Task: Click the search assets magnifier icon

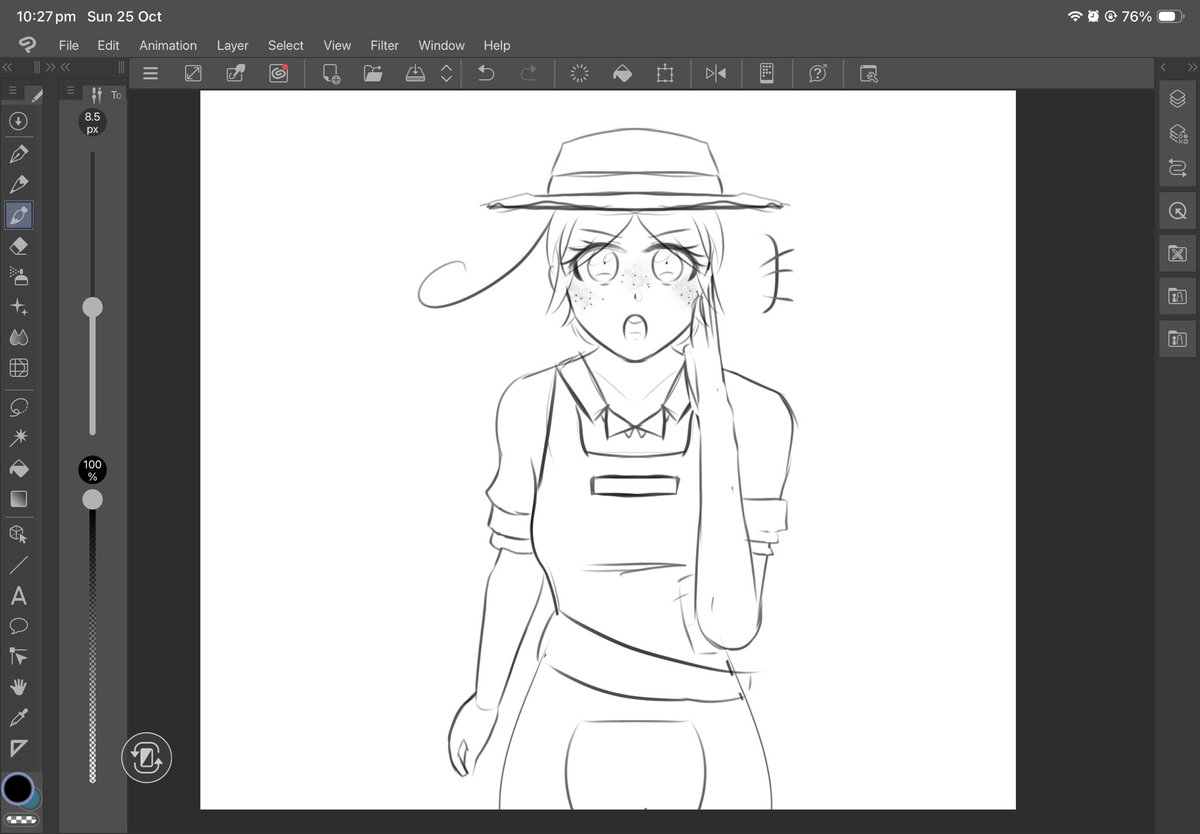Action: click(869, 73)
